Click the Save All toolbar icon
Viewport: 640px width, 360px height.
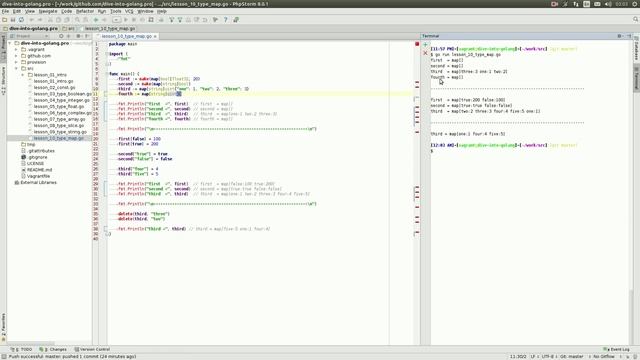click(13, 20)
